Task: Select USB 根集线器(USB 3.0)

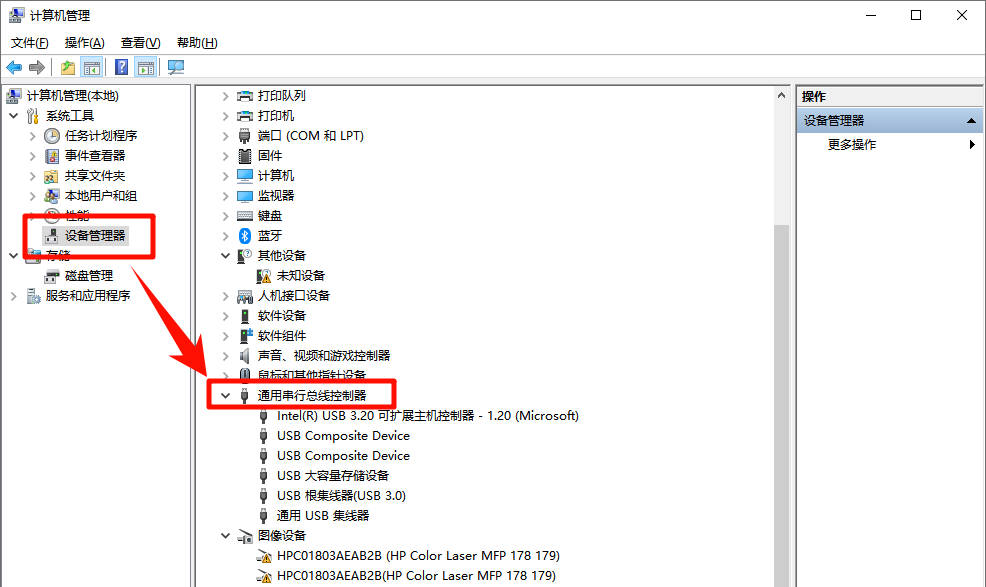Action: 341,496
